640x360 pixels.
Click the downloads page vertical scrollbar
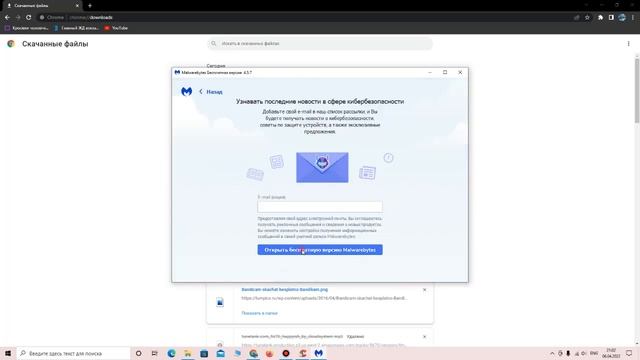[x=637, y=91]
